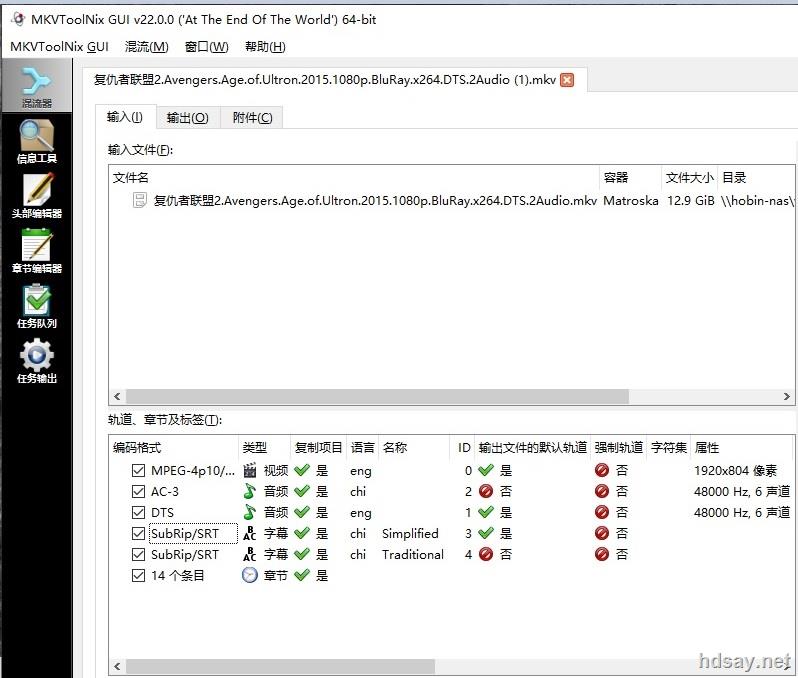Uncheck the AC-3 audio track checkbox

pyautogui.click(x=138, y=491)
